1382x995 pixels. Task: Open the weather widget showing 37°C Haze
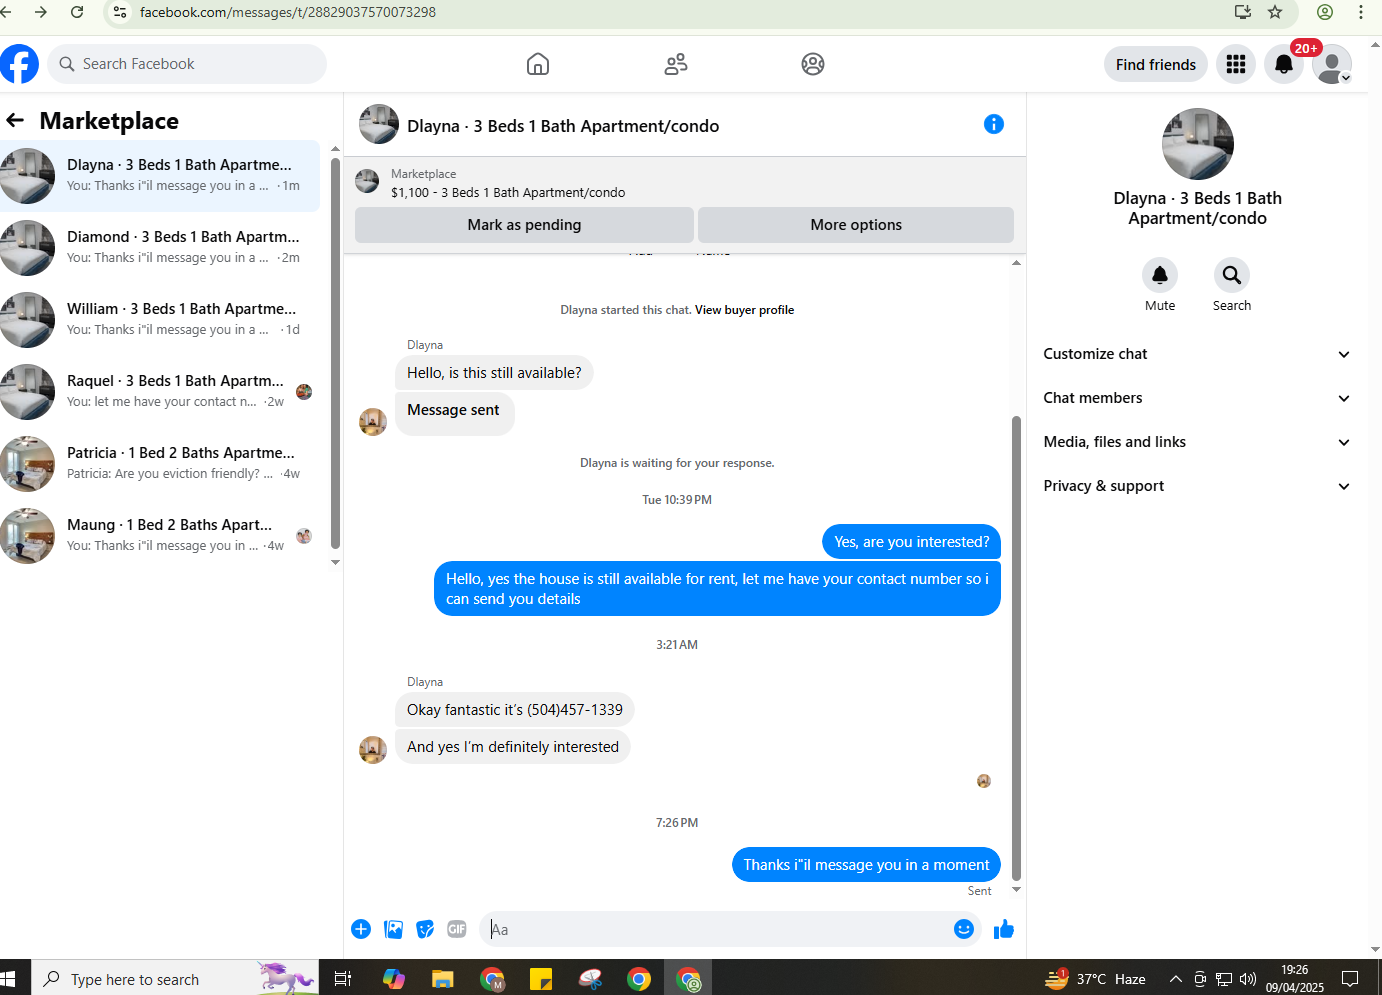tap(1096, 978)
